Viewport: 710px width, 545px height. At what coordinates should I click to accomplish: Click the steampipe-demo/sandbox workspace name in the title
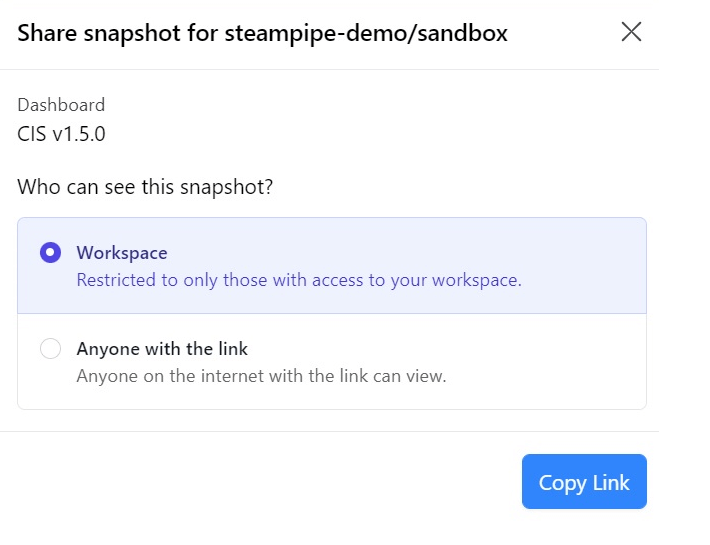pos(366,33)
